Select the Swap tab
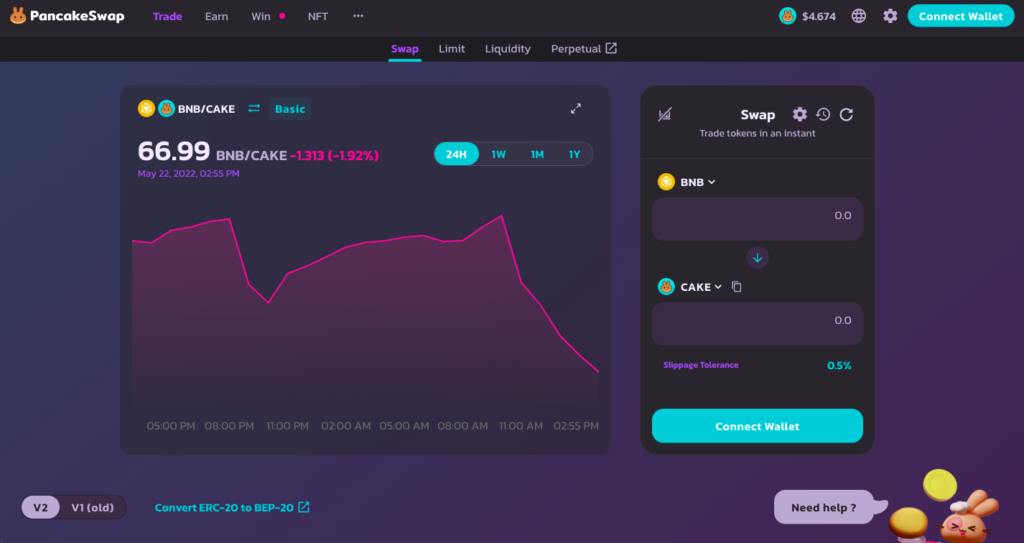 tap(404, 49)
